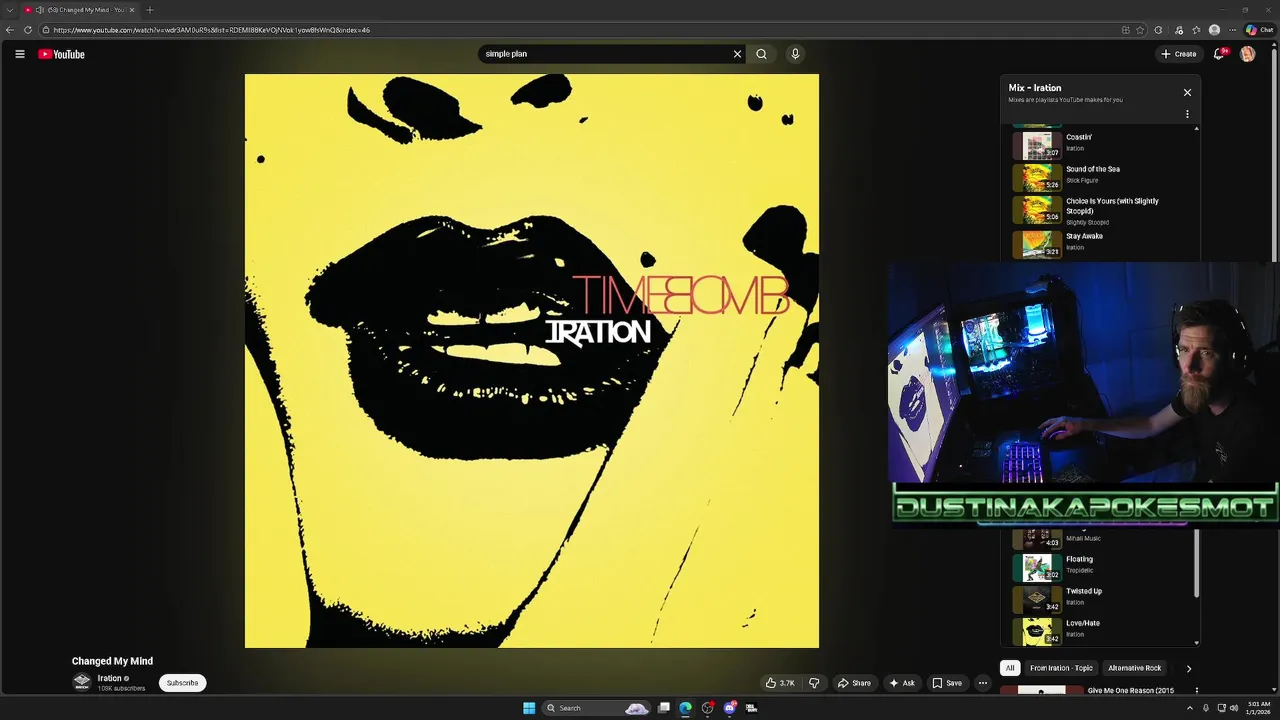Open the Create button menu
This screenshot has width=1280, height=720.
[1179, 54]
